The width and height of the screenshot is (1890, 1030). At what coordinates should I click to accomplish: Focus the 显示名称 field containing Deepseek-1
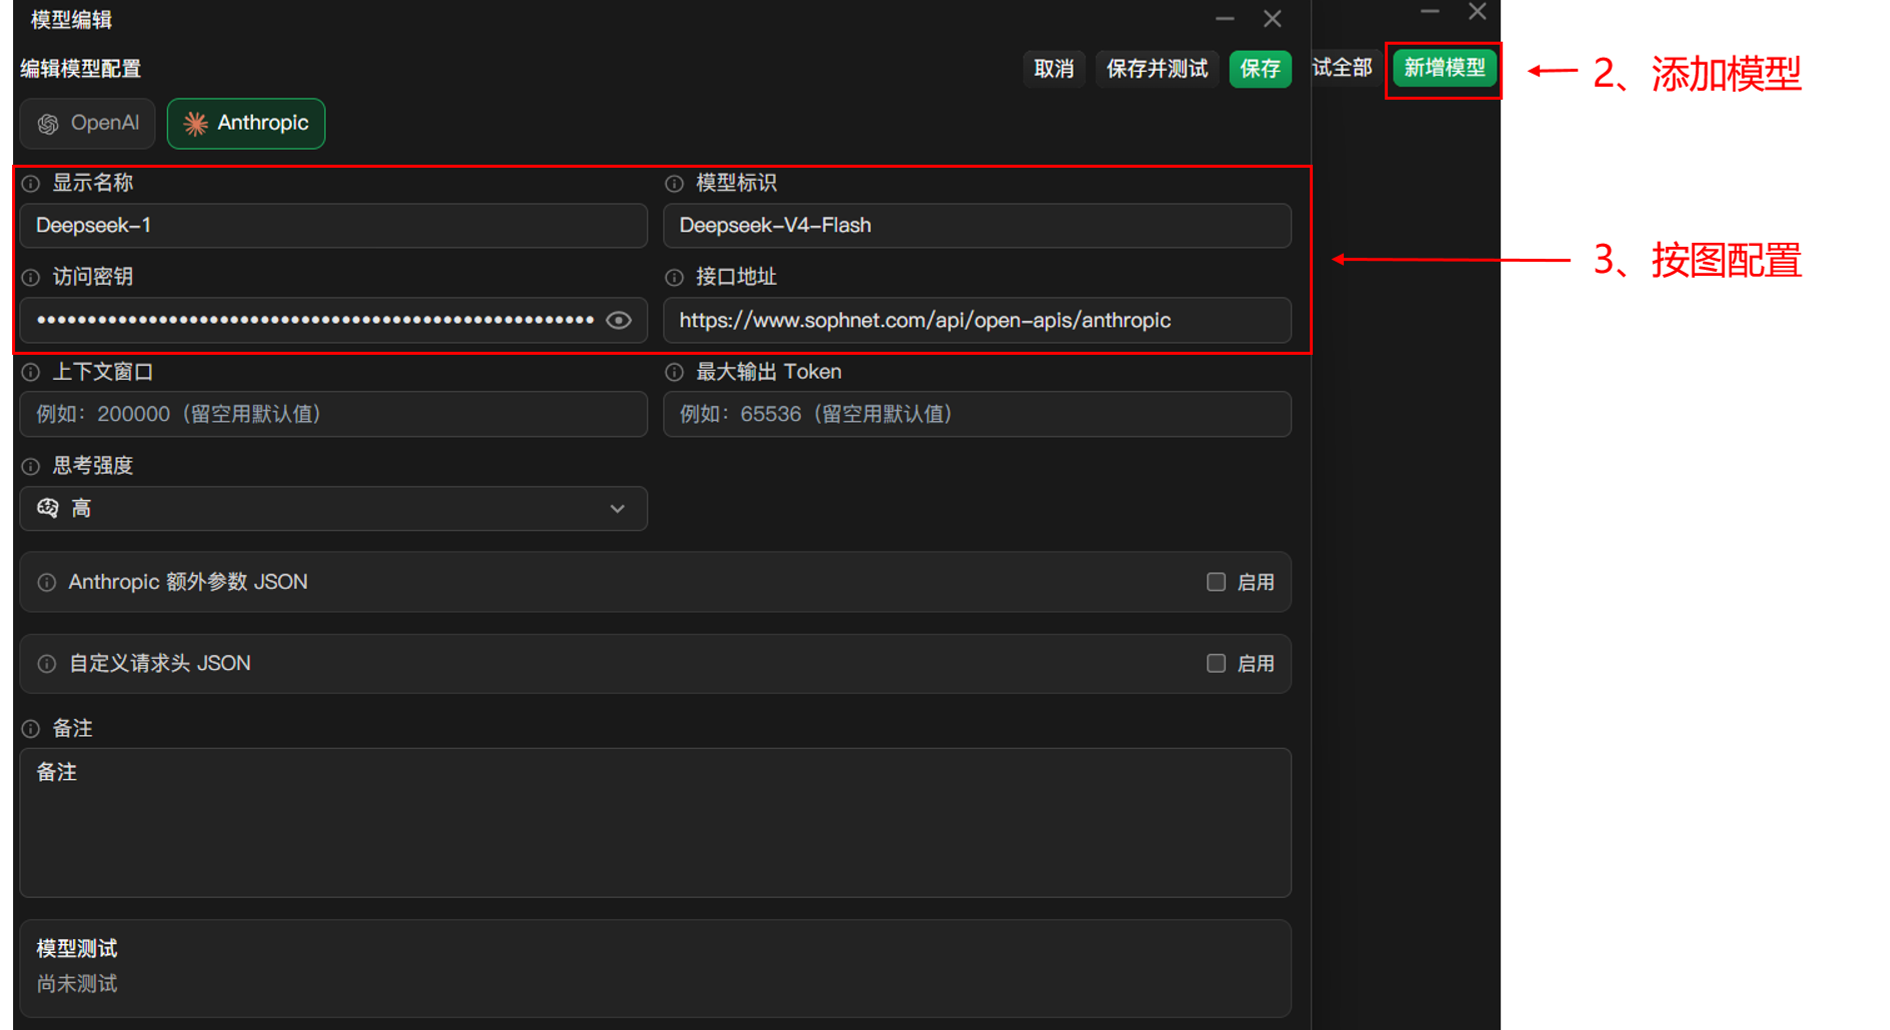tap(334, 226)
